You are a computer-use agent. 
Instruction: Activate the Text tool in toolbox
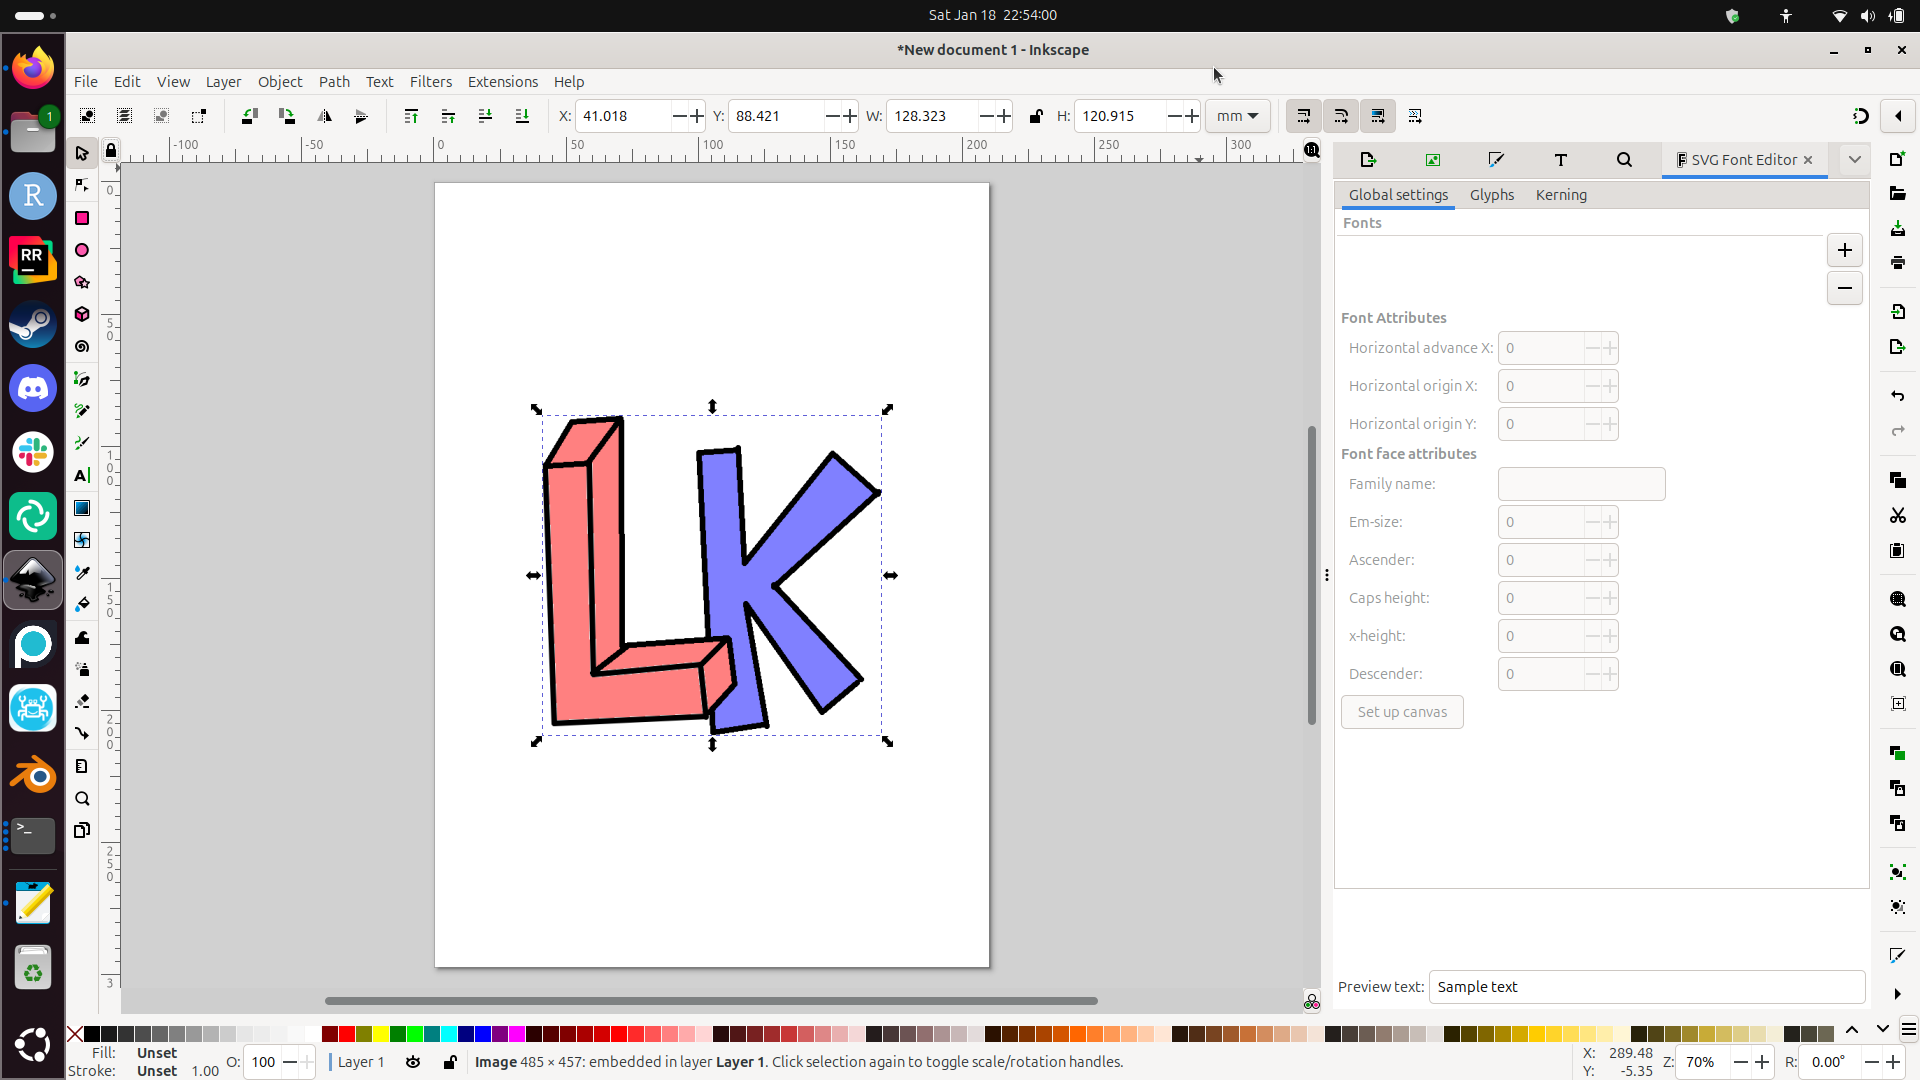pyautogui.click(x=82, y=475)
